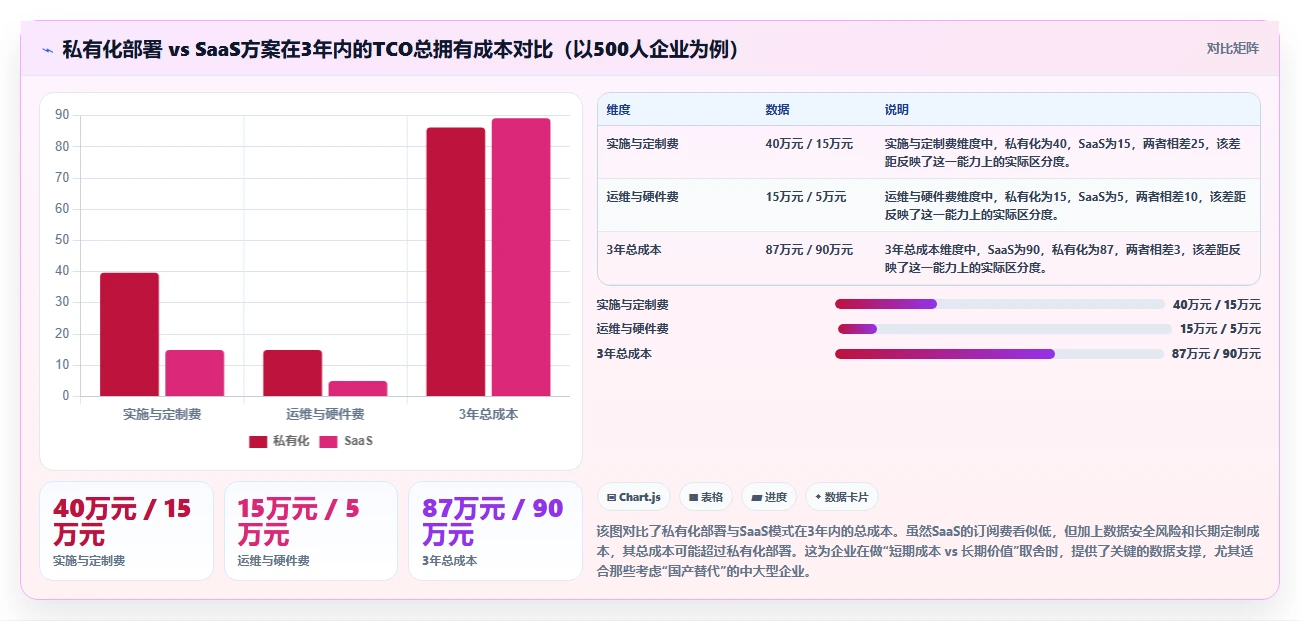Viewport: 1300px width, 621px height.
Task: Click the description paragraph starting 该图对比了
Action: tap(928, 551)
